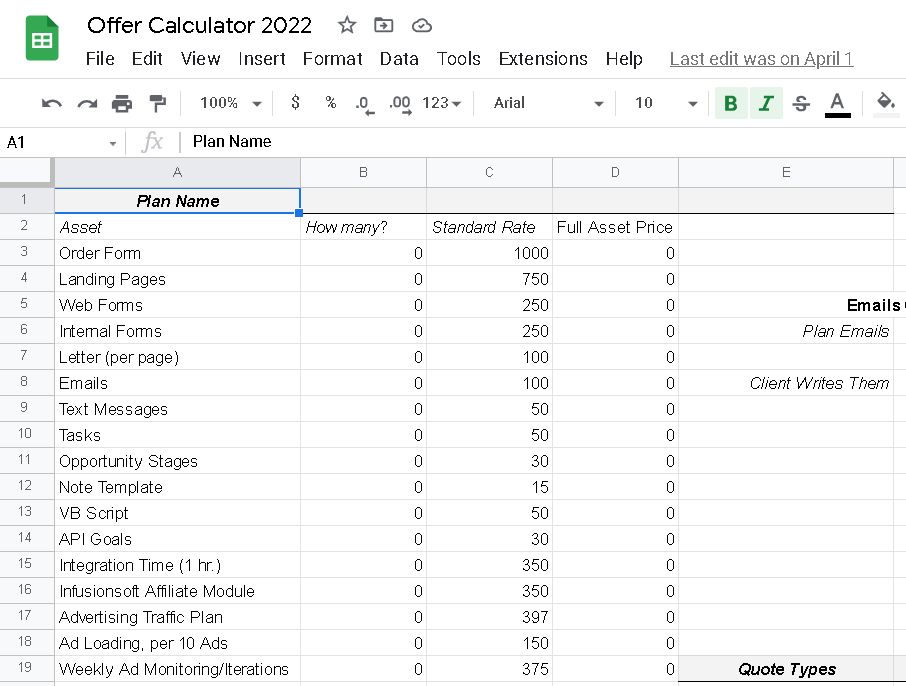Click the Name Box showing A1
The width and height of the screenshot is (906, 686).
60,143
